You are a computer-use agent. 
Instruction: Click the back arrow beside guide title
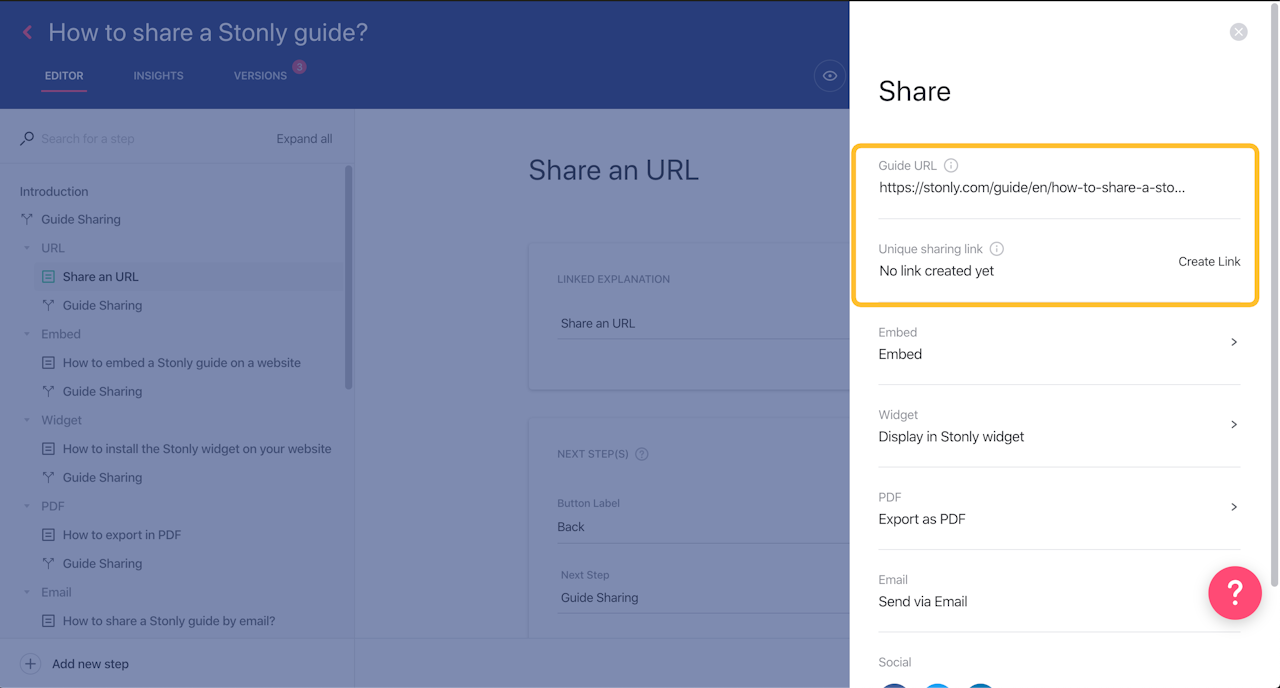pos(28,33)
